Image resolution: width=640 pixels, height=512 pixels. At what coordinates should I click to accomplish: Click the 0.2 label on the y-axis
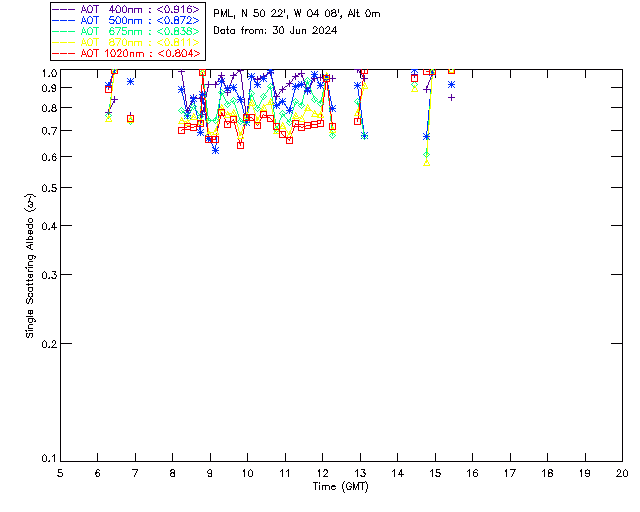(46, 344)
